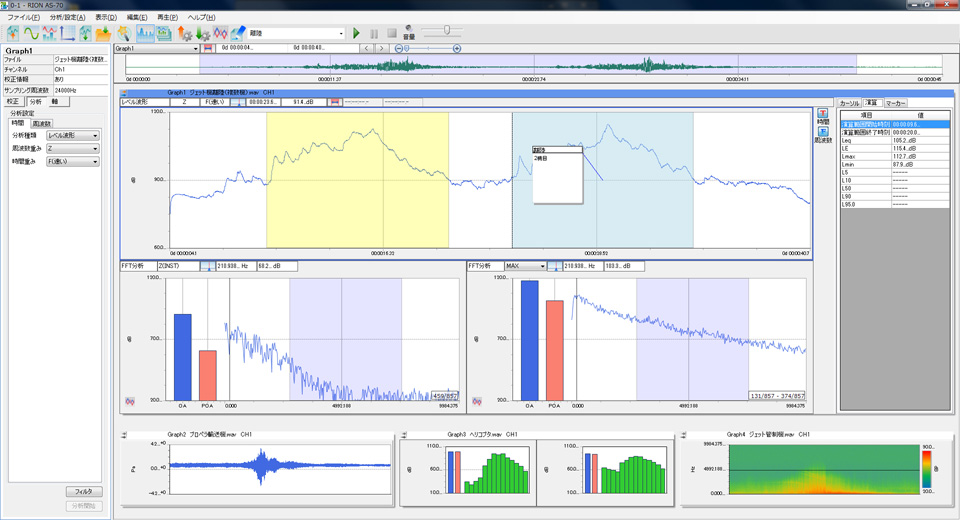Toggle the cursor button in left FFT header
Screen dimensions: 960x520
tap(208, 266)
